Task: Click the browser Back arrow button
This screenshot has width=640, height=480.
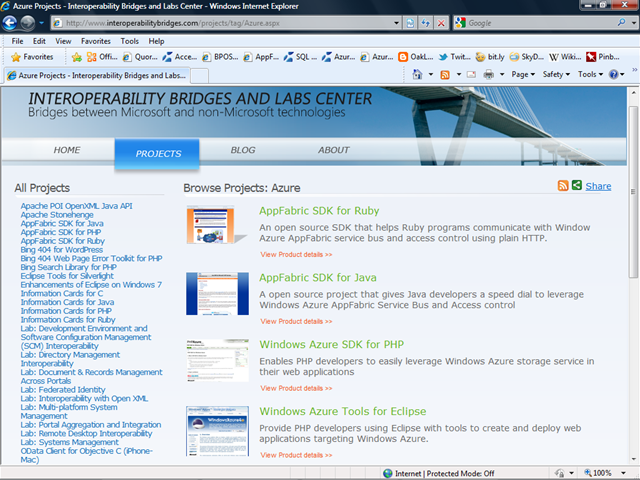Action: coord(9,22)
